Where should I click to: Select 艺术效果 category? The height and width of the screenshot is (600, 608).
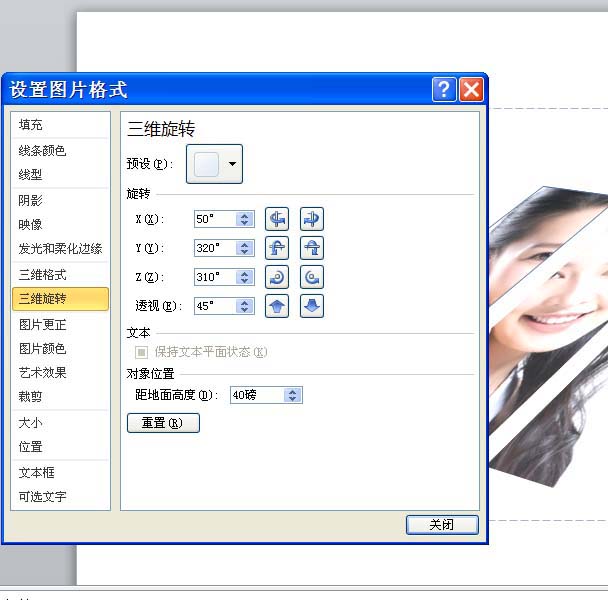point(60,373)
